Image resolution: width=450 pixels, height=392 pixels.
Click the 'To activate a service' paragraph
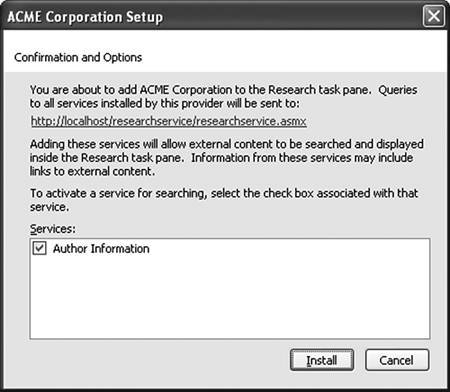(224, 200)
